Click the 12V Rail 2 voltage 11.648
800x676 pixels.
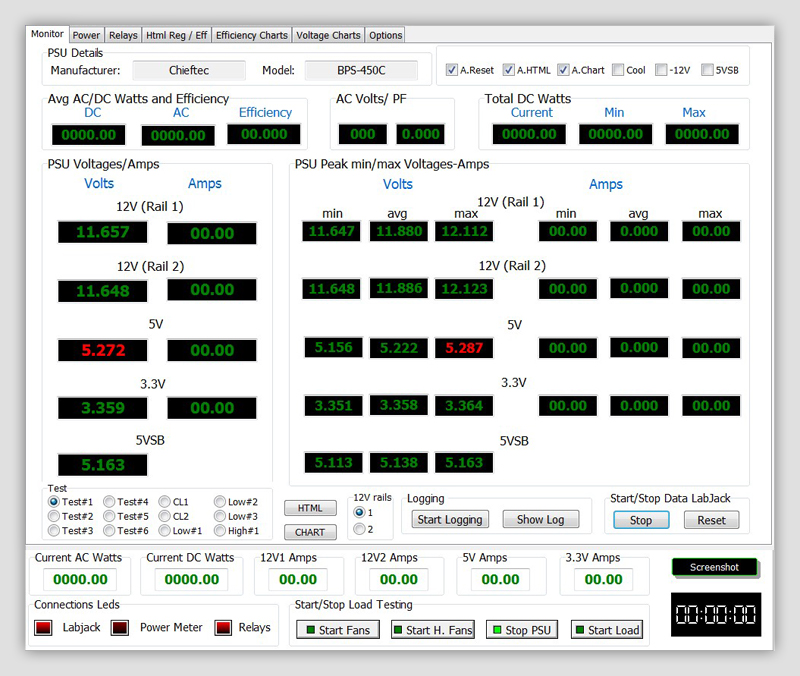(103, 291)
